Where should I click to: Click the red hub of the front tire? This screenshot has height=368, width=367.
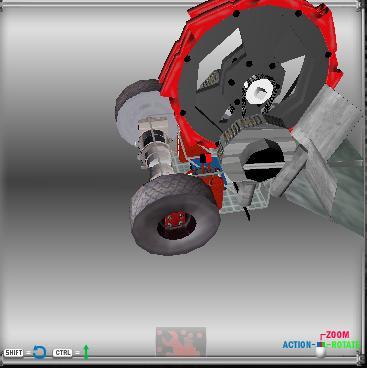click(175, 221)
